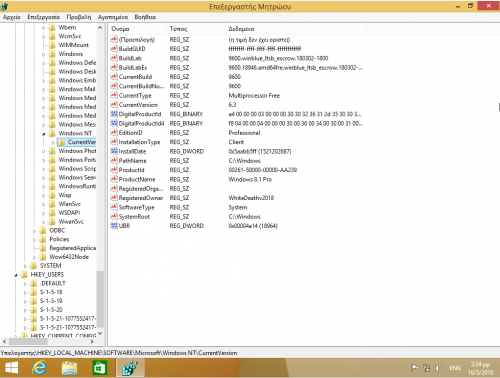Click the Windows Start button
500x378 pixels.
click(x=11, y=368)
